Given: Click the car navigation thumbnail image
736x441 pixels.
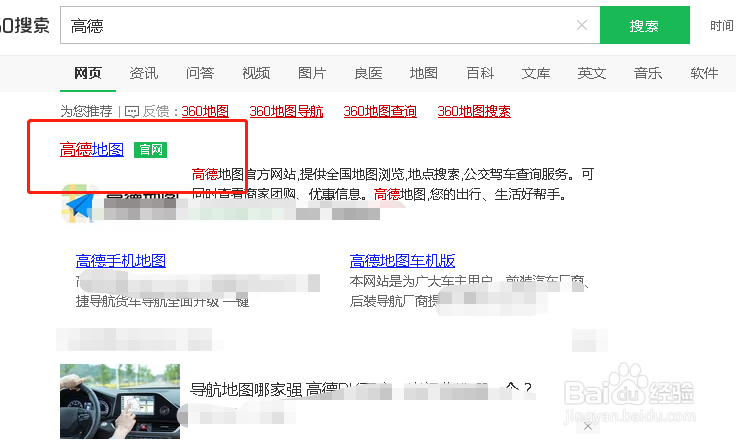Looking at the screenshot, I should [120, 401].
